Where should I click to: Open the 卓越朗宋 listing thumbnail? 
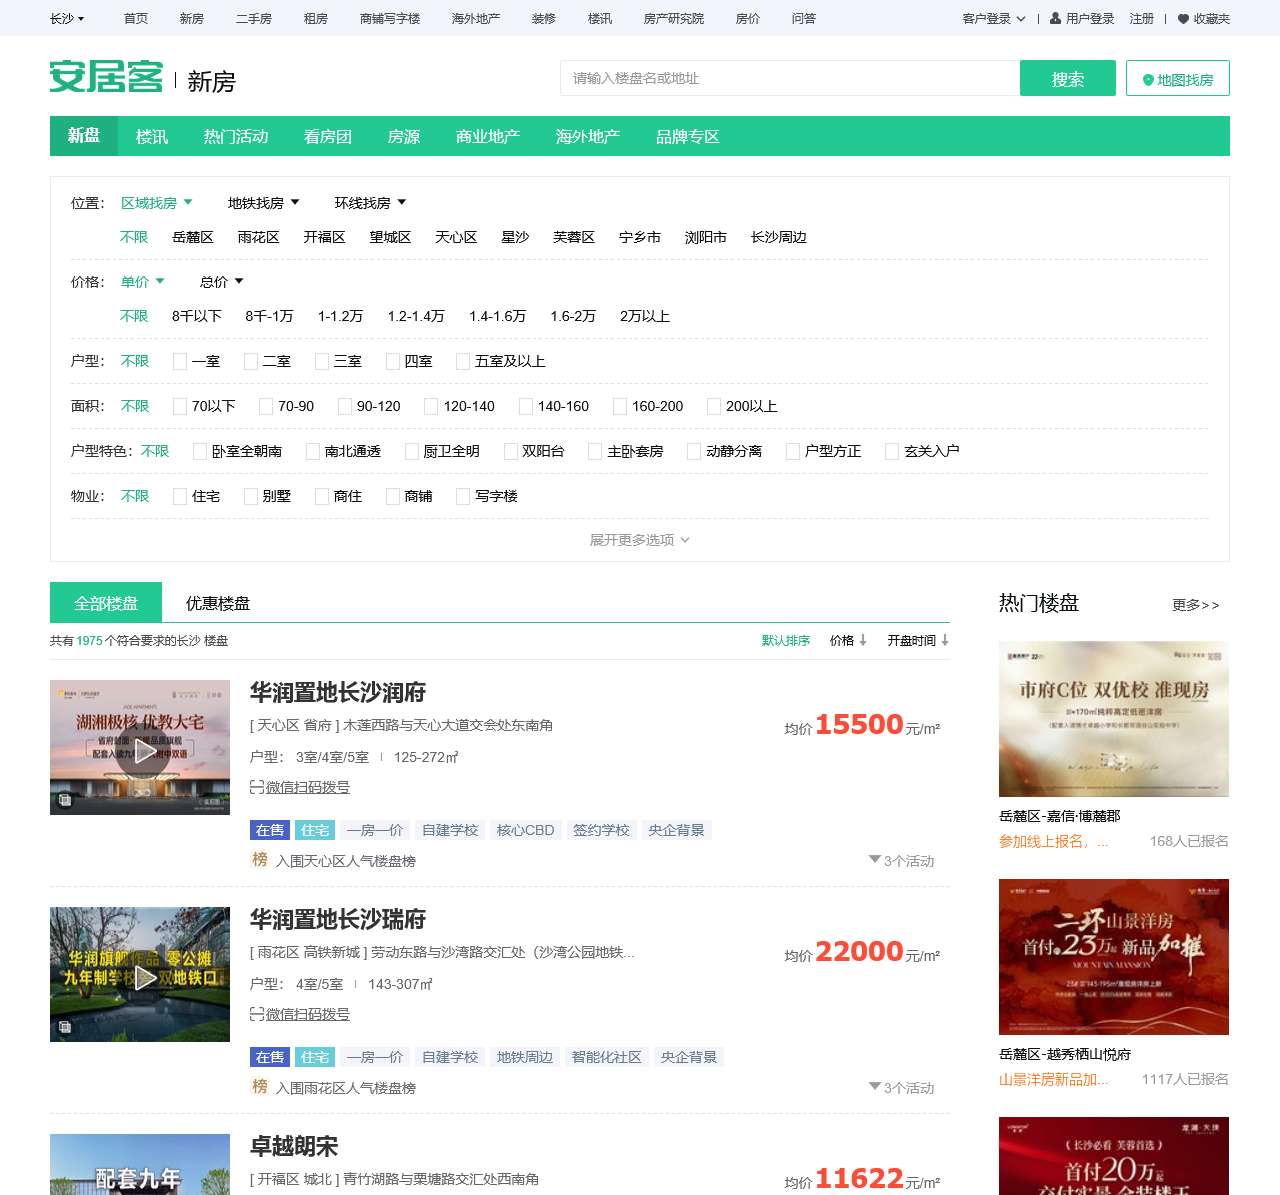coord(140,1165)
